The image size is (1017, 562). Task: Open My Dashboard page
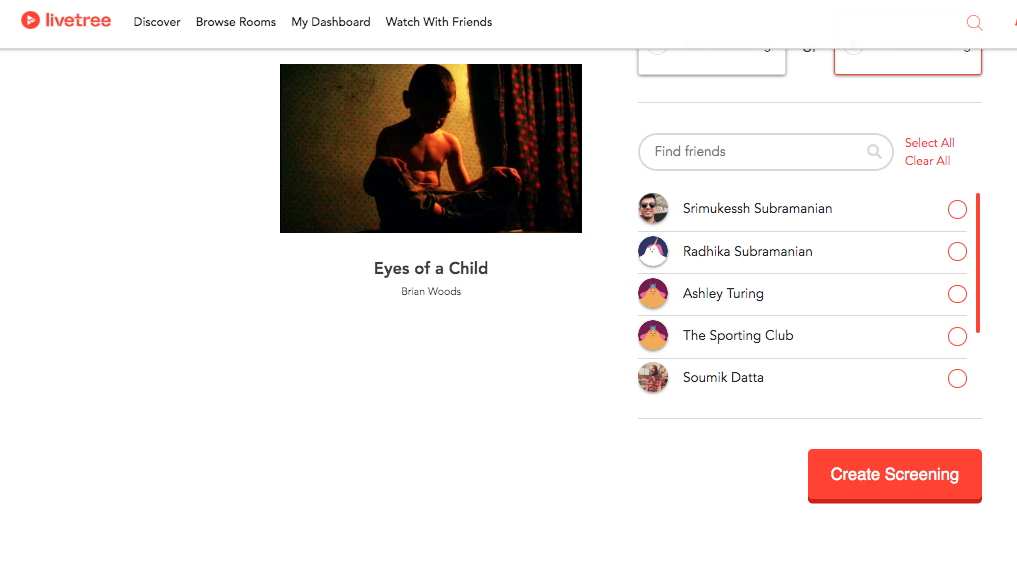point(331,22)
